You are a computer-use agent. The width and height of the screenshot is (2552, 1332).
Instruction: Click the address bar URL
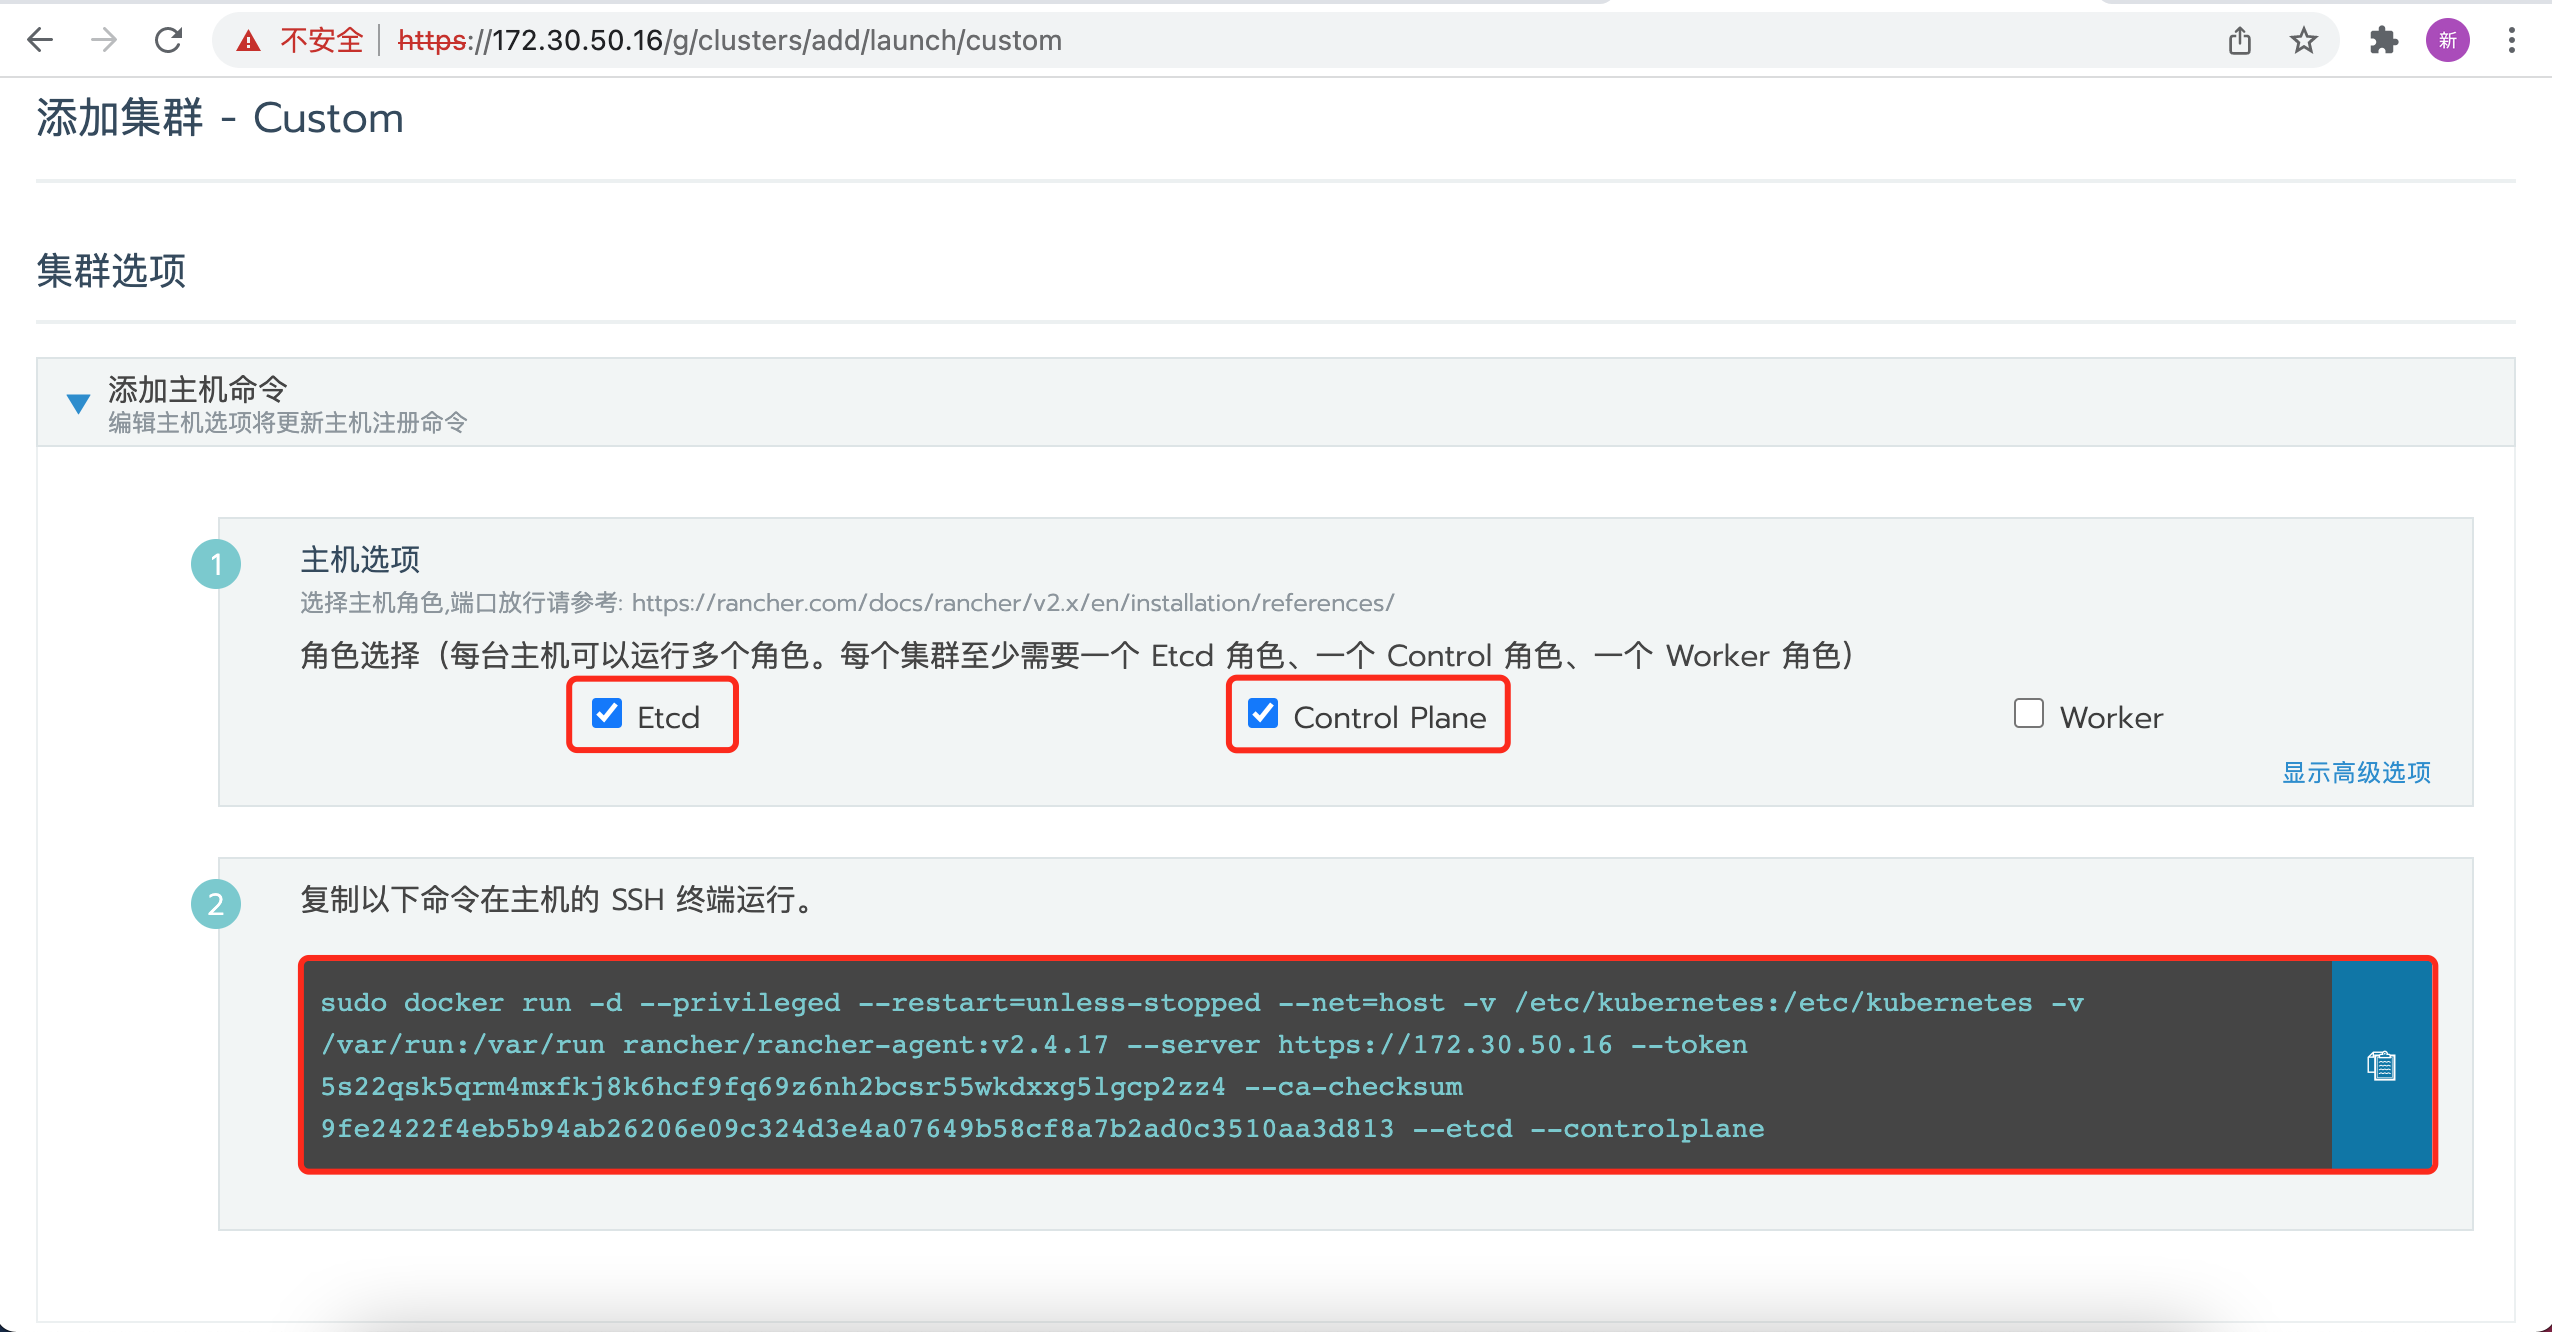click(730, 40)
